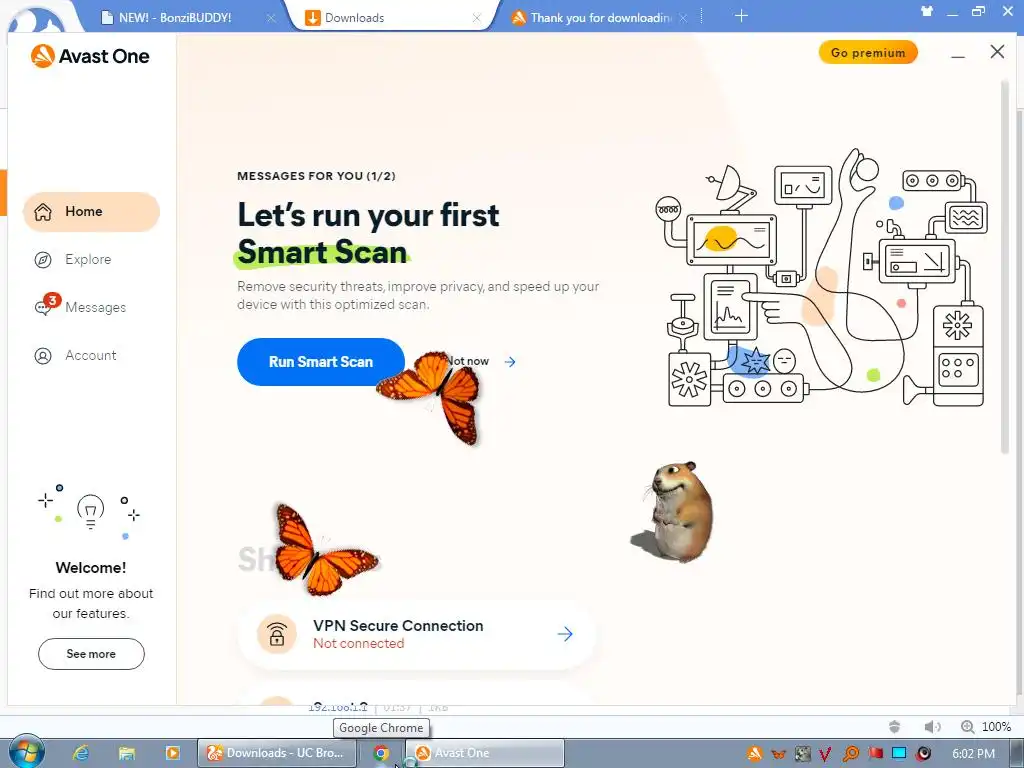Viewport: 1024px width, 768px height.
Task: Click the UC Browser skin shirt icon
Action: point(926,11)
